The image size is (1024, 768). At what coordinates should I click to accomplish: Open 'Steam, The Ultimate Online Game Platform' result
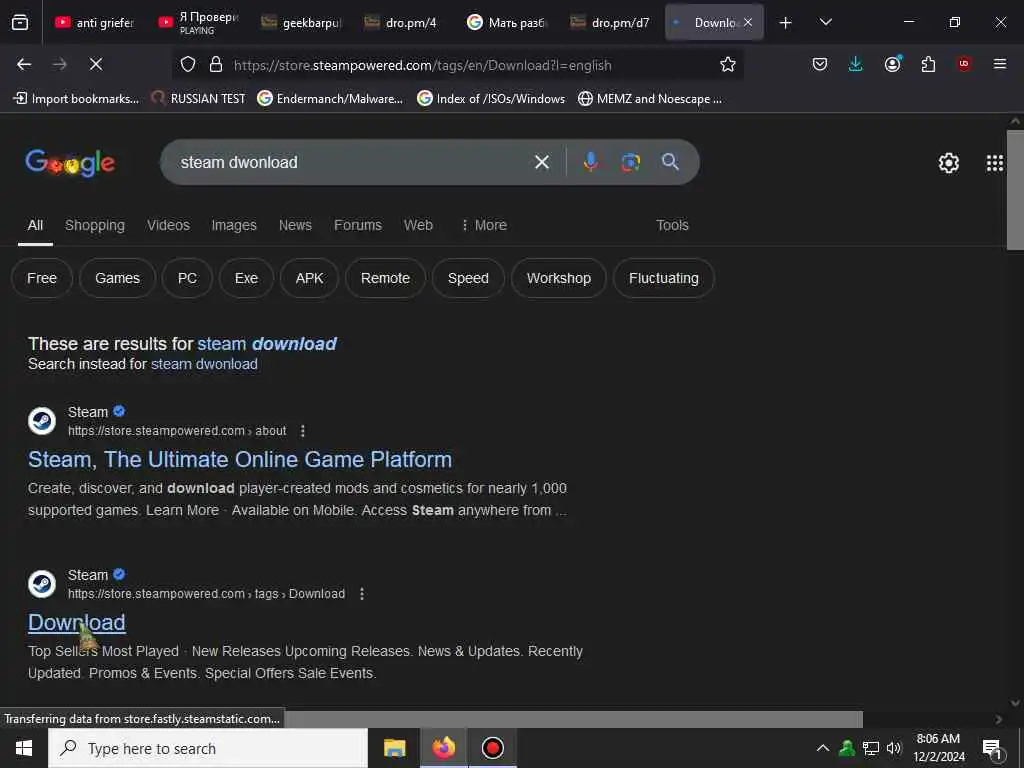(x=240, y=460)
